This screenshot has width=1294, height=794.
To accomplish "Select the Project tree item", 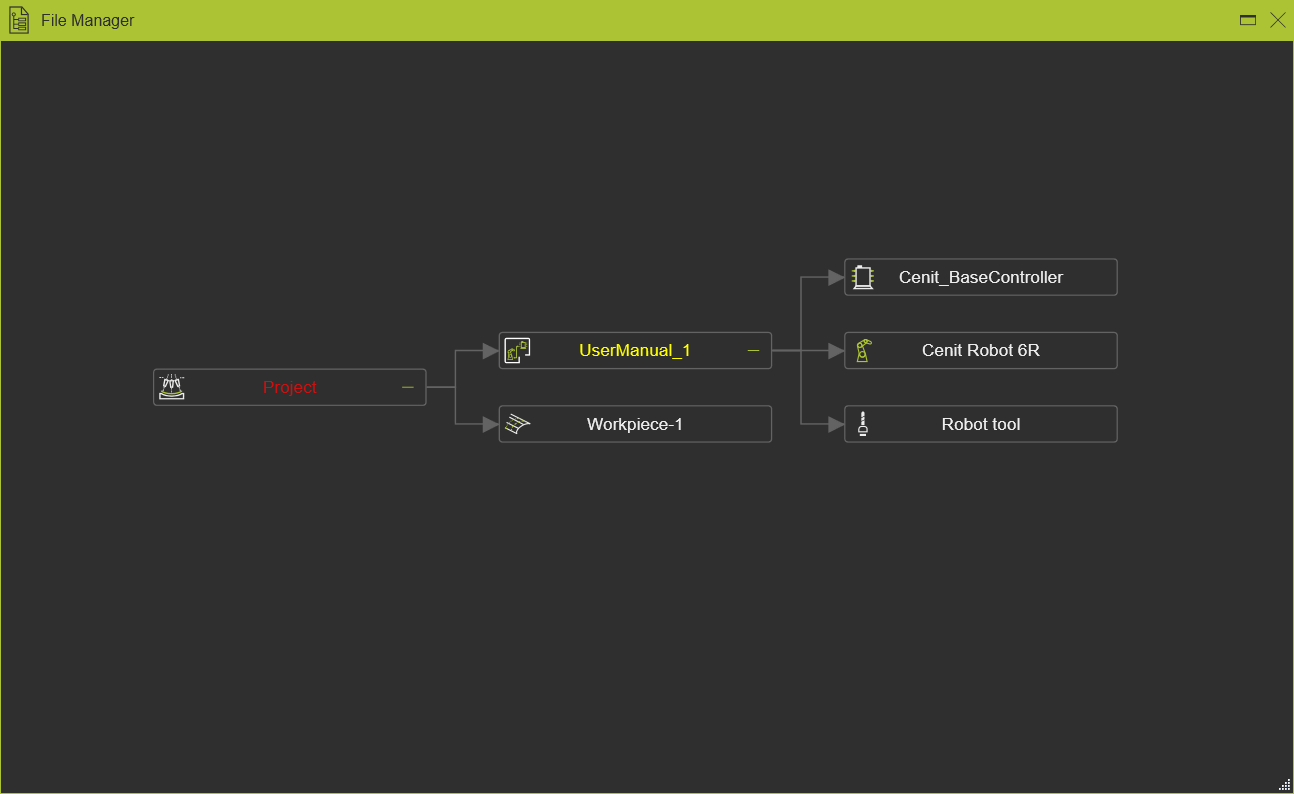I will [x=289, y=387].
